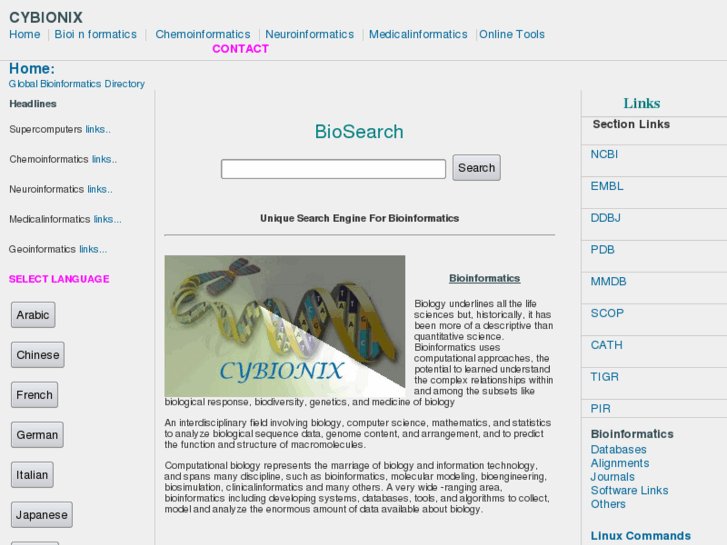This screenshot has width=727, height=545.
Task: Open Software Links in sidebar
Action: (629, 490)
